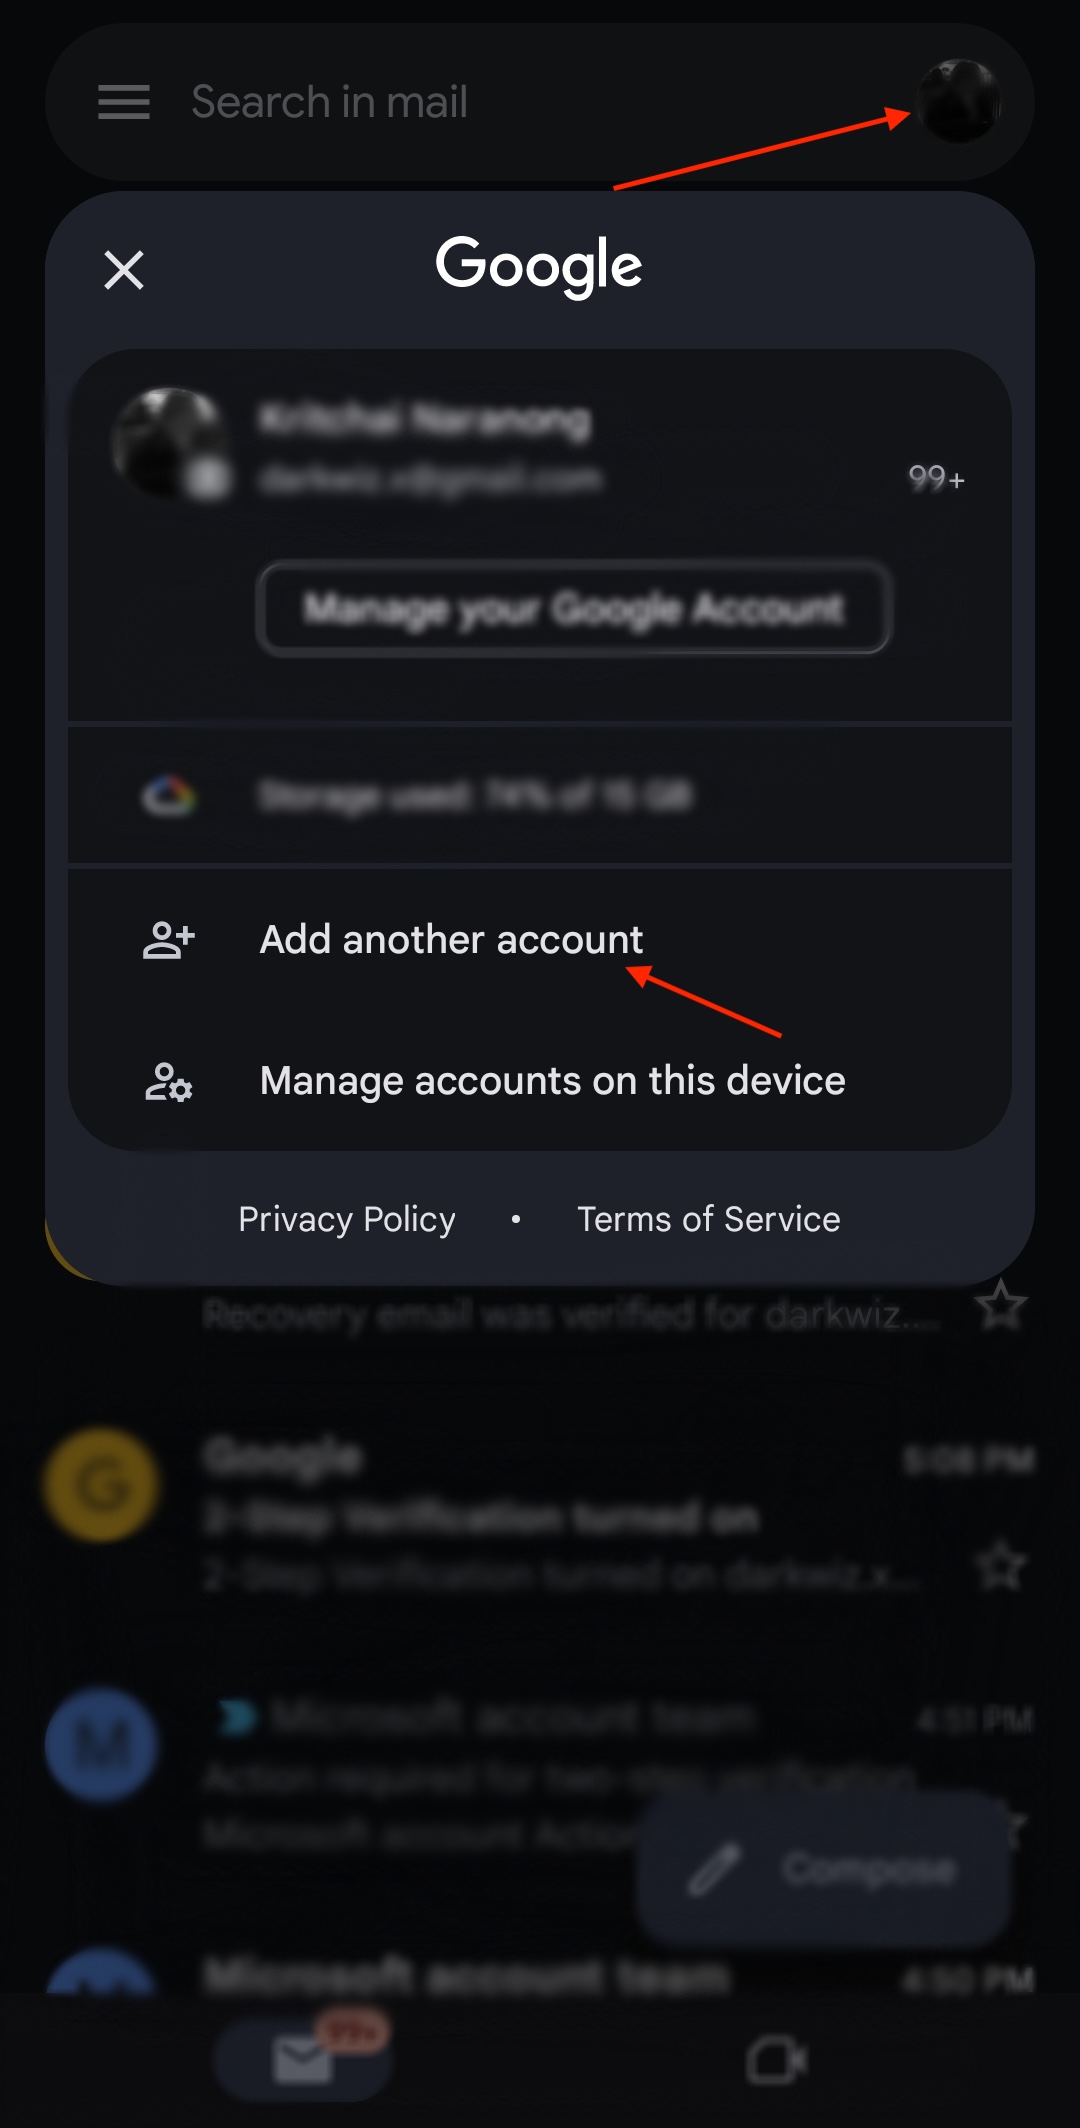Open the Privacy Policy link
The image size is (1080, 2128).
pos(347,1219)
